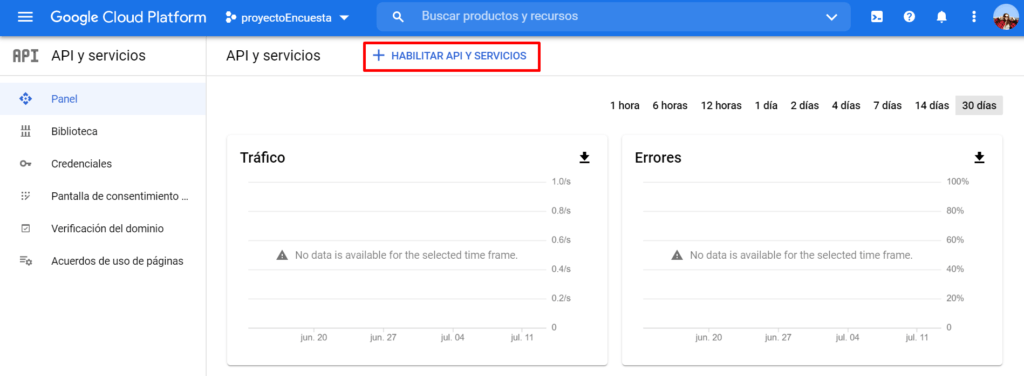
Task: Focus the Buscar productos y recursos field
Action: (614, 16)
